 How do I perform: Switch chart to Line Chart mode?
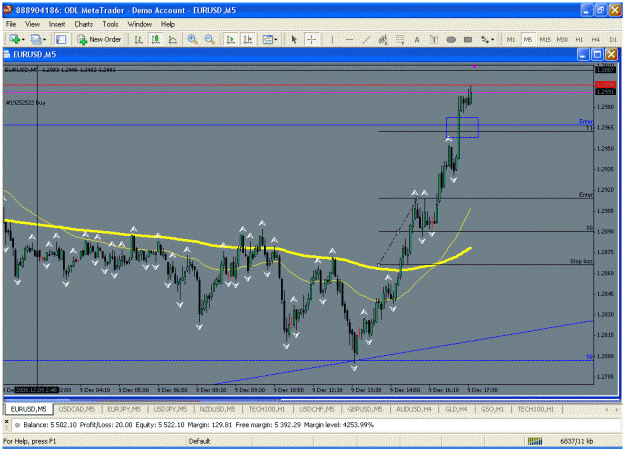[172, 39]
